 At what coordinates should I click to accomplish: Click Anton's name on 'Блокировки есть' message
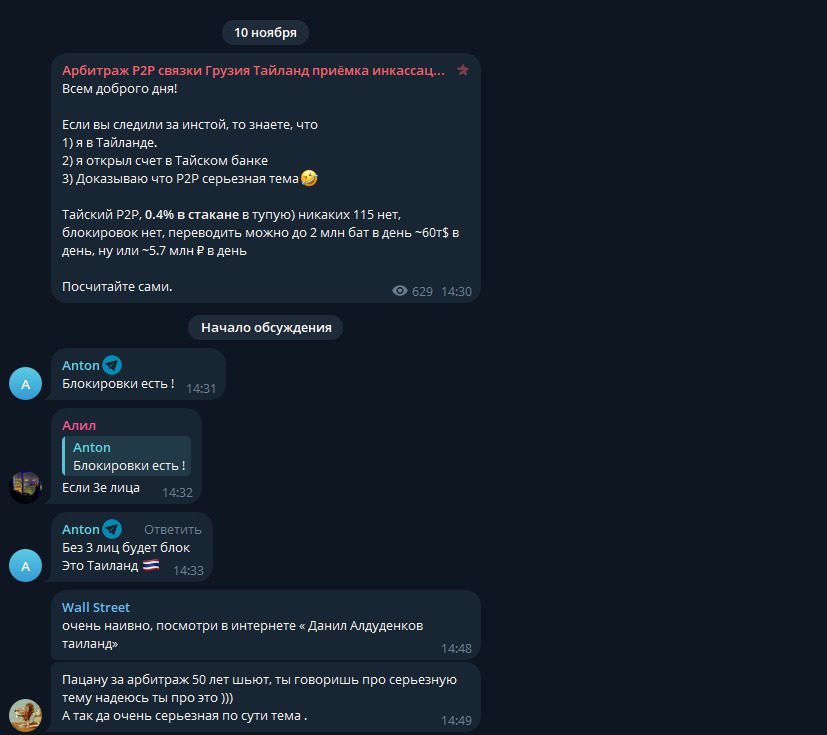[x=81, y=365]
